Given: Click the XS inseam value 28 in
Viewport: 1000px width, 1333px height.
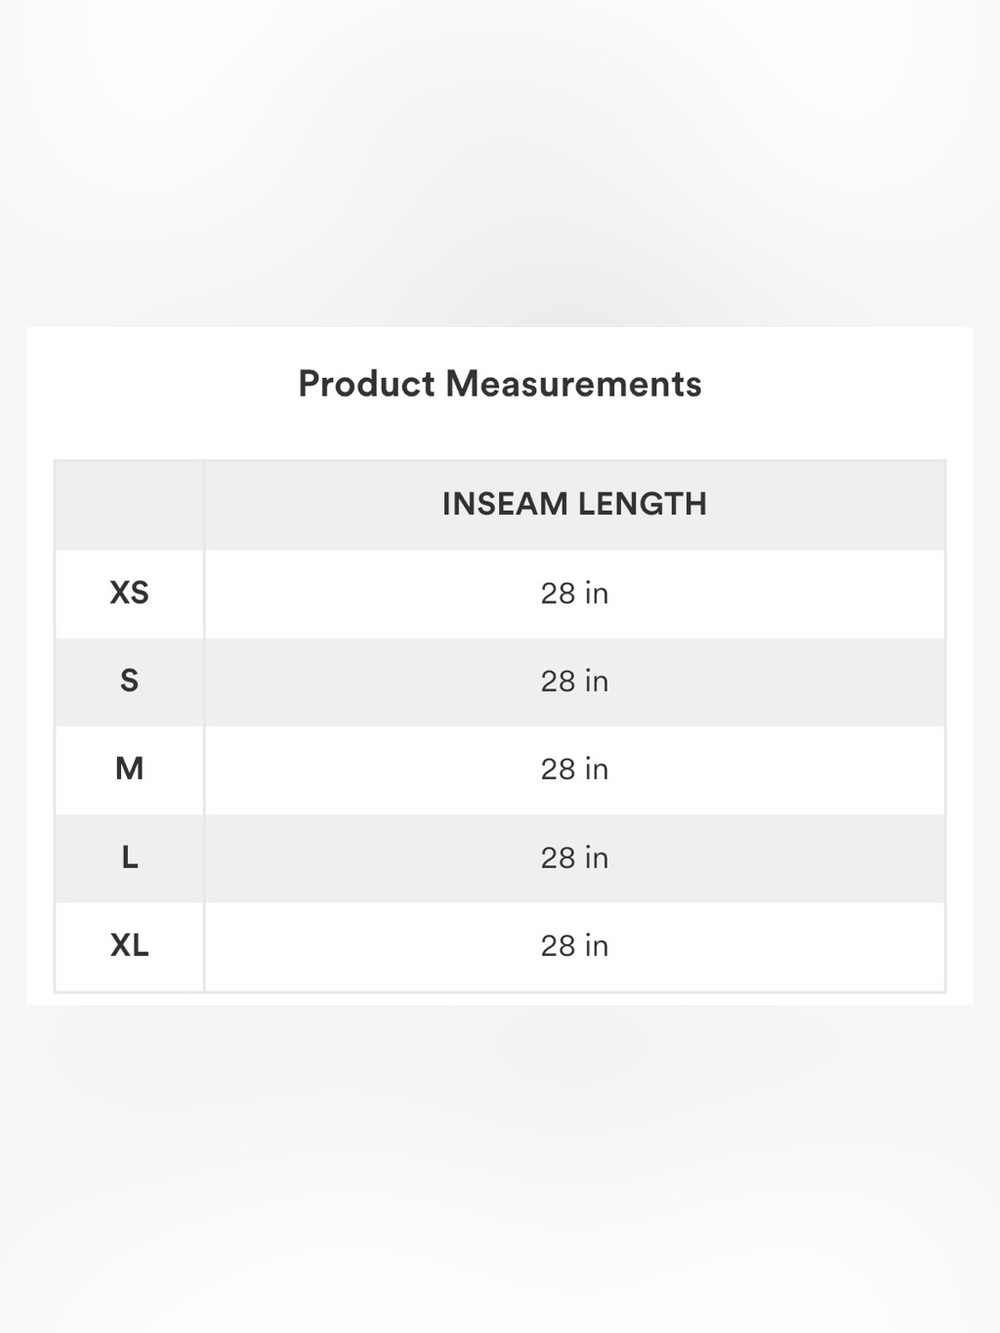Looking at the screenshot, I should 575,594.
